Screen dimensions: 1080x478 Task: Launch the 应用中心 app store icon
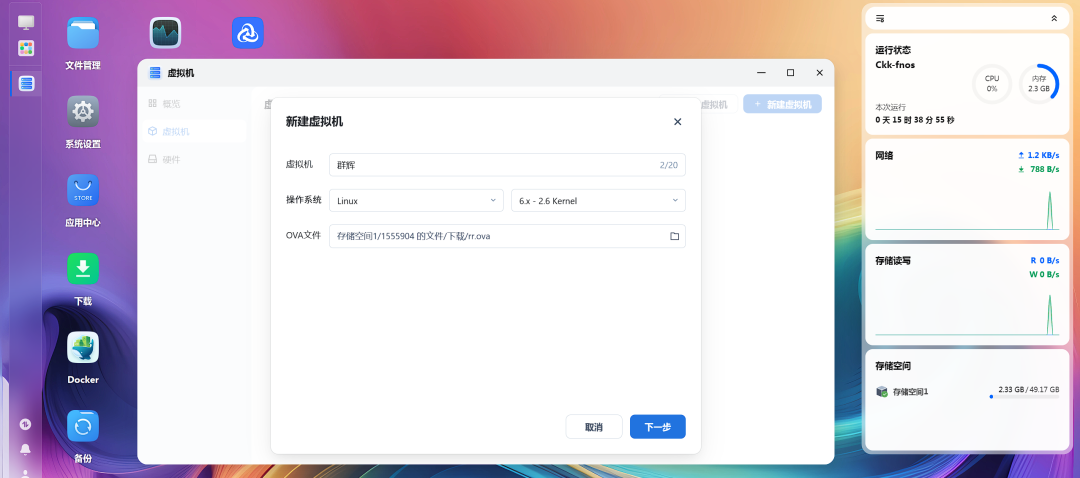pos(83,190)
